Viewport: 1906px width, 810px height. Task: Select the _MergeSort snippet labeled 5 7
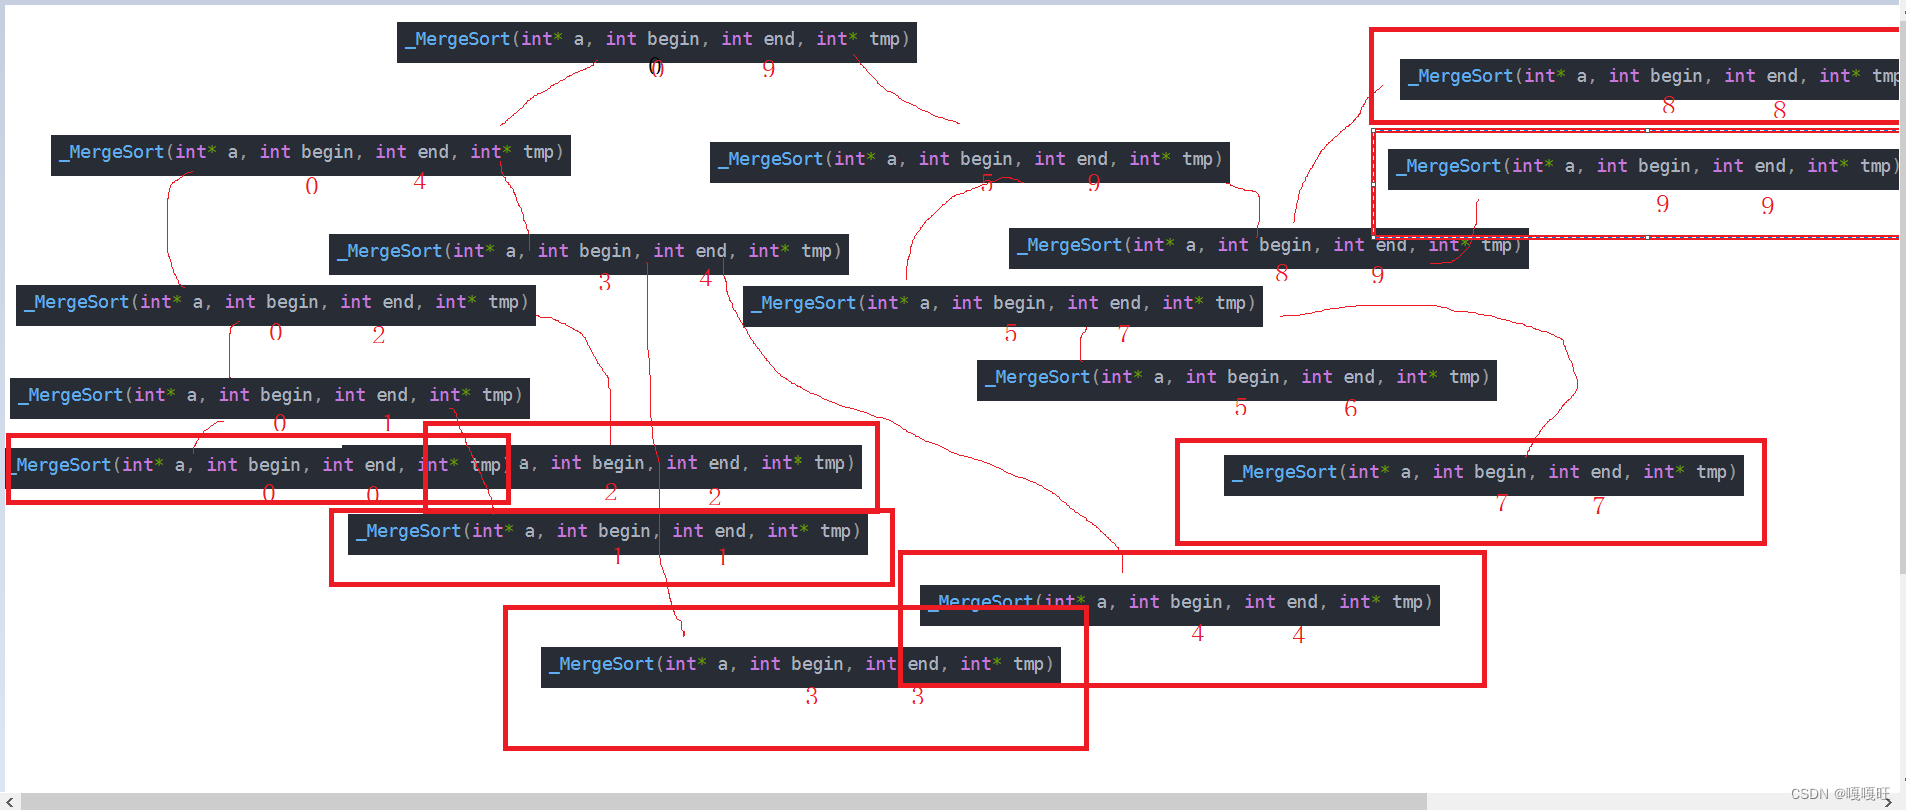(x=1002, y=305)
